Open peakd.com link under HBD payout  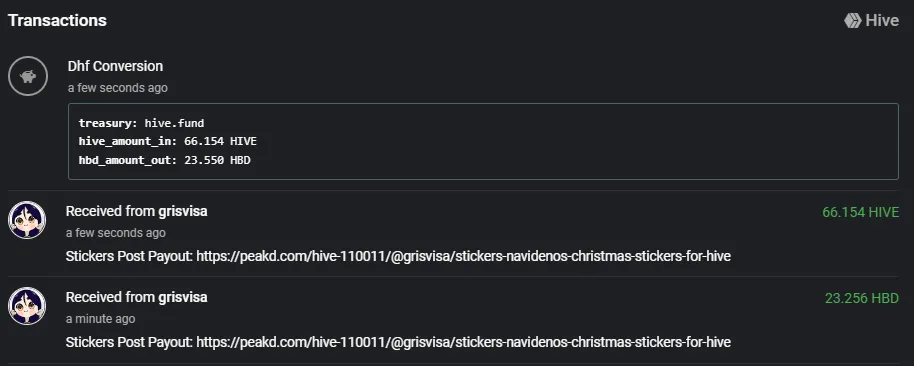463,342
